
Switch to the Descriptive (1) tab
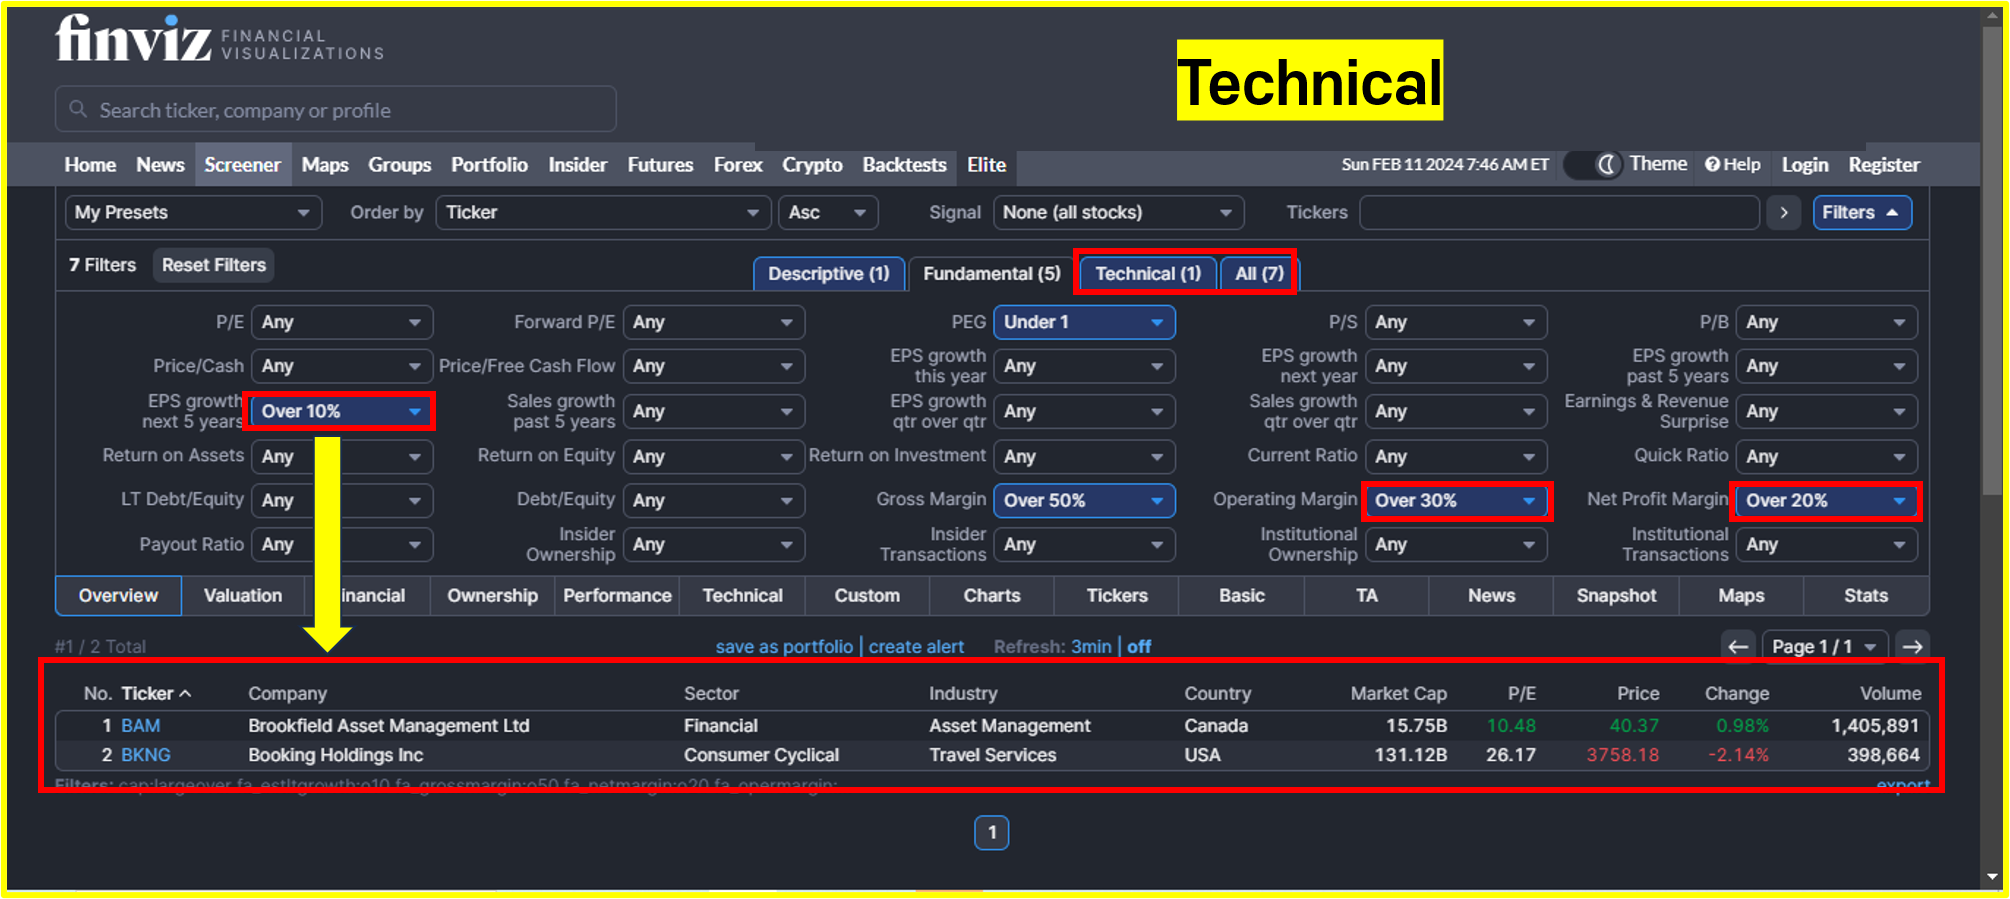coord(828,274)
